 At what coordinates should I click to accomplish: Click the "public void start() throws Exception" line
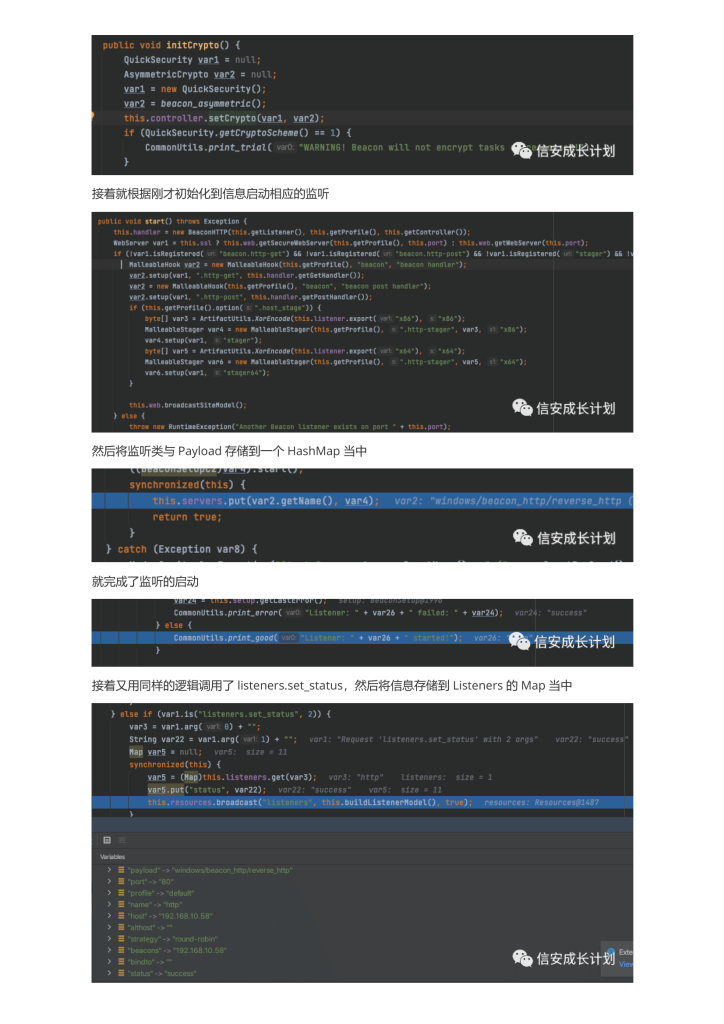point(172,221)
